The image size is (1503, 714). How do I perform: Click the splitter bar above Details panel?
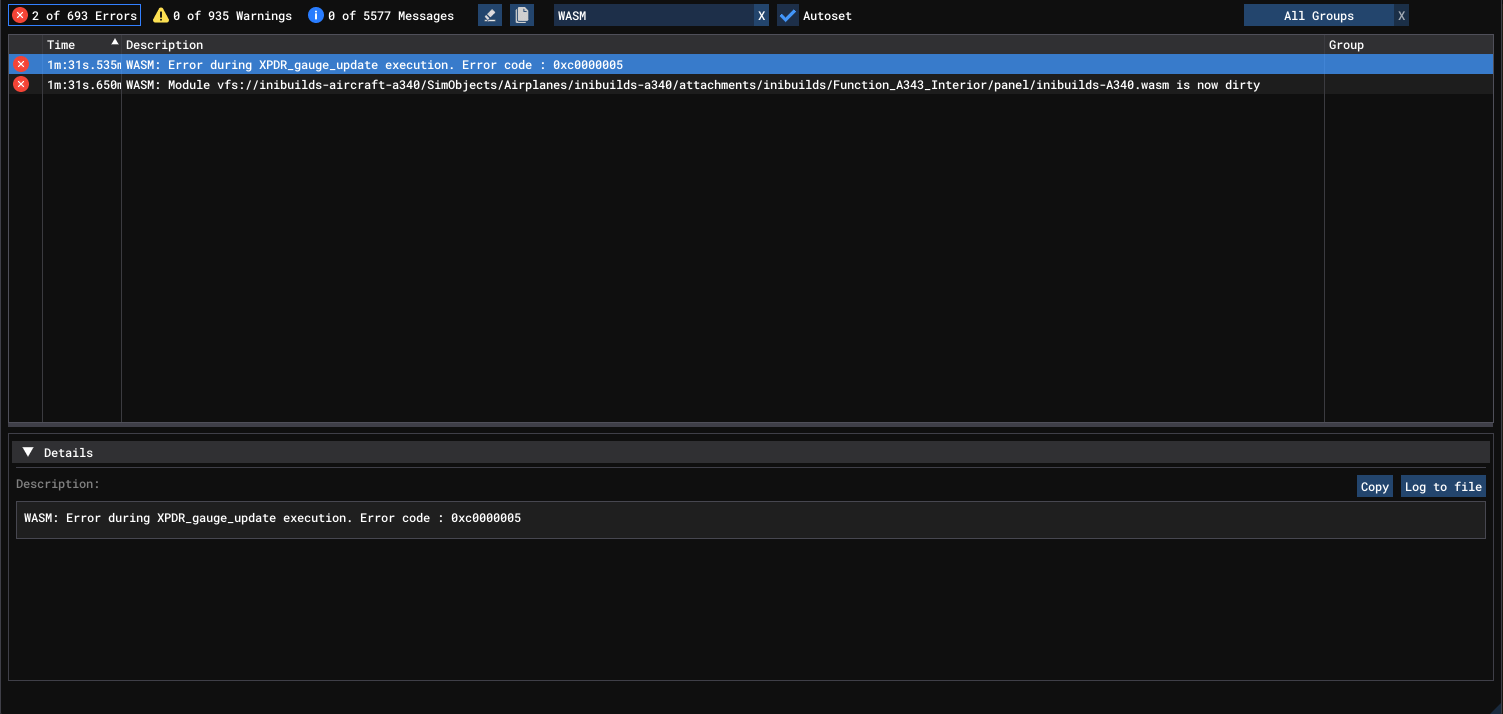(750, 425)
